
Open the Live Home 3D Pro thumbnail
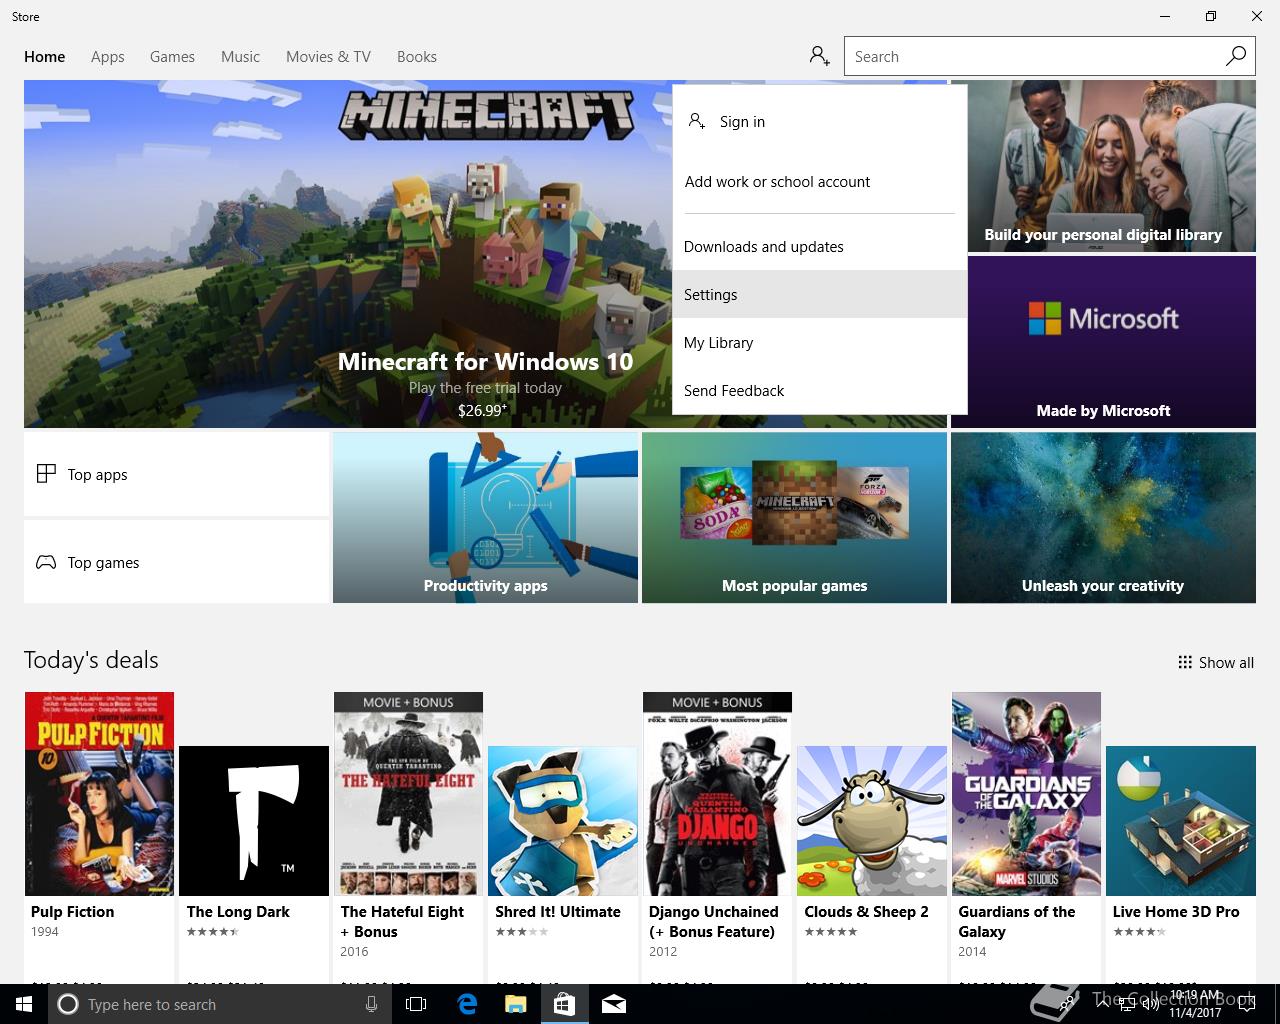click(1181, 821)
